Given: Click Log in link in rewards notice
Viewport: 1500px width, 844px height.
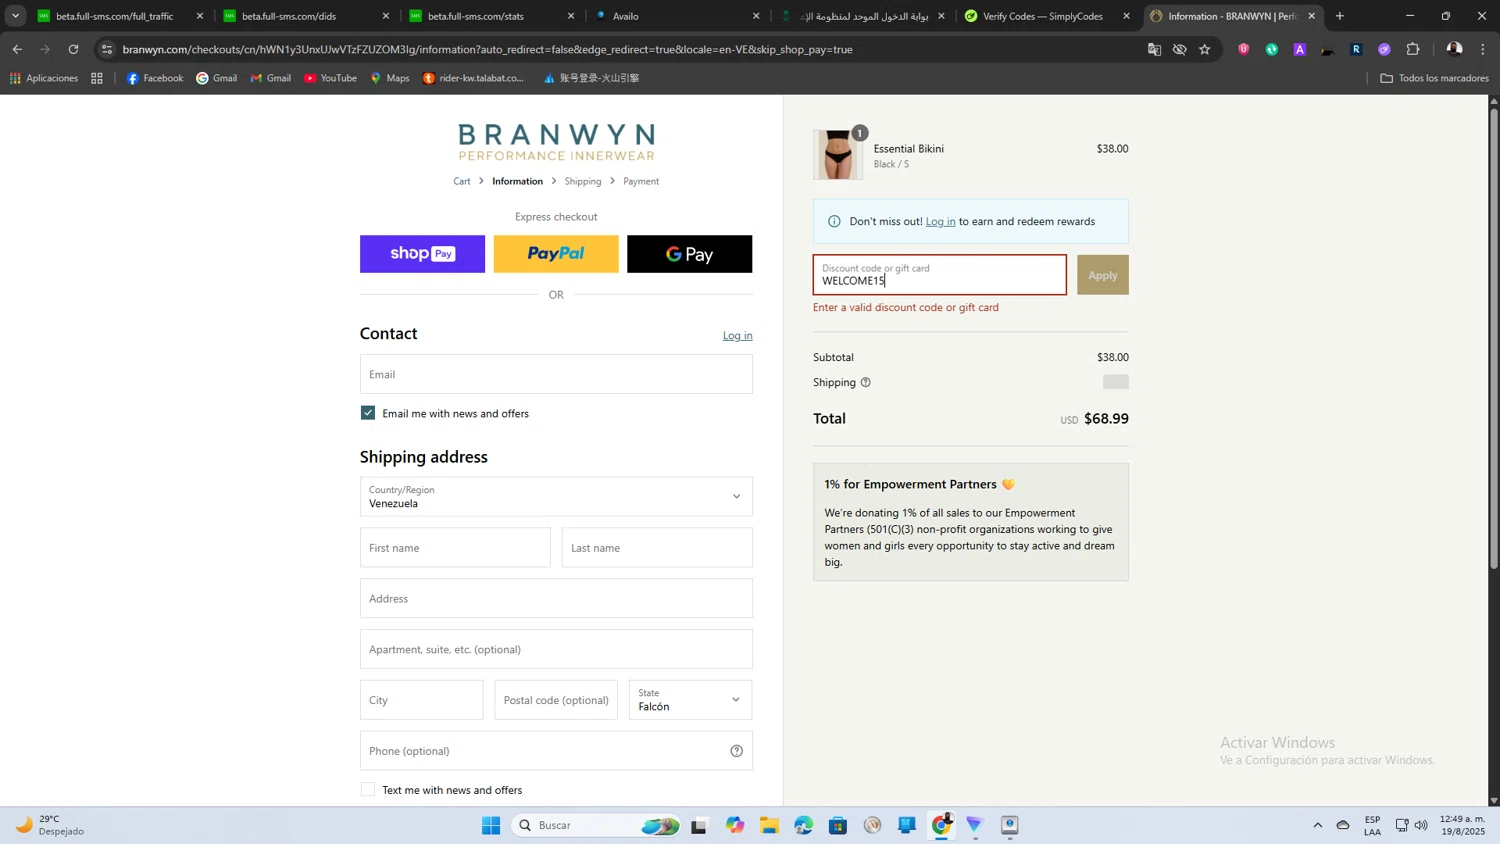Looking at the screenshot, I should pyautogui.click(x=940, y=222).
